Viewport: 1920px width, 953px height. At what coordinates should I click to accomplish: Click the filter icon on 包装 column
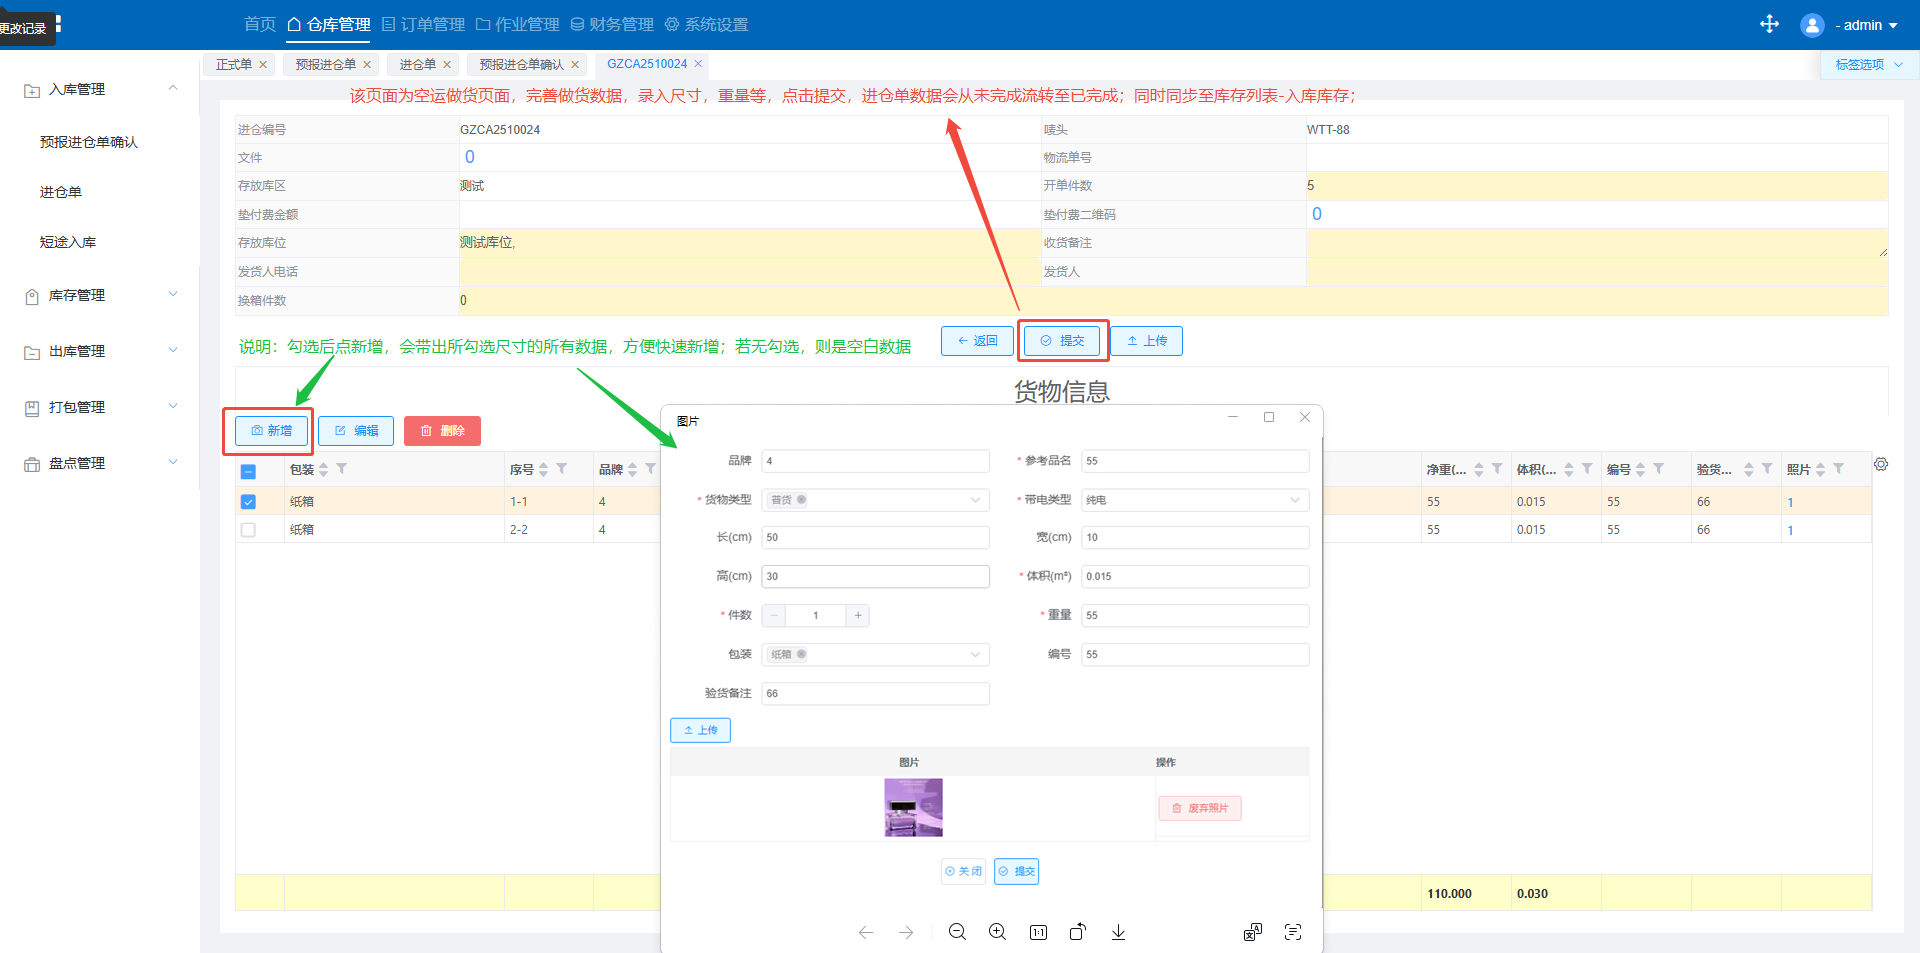click(342, 469)
